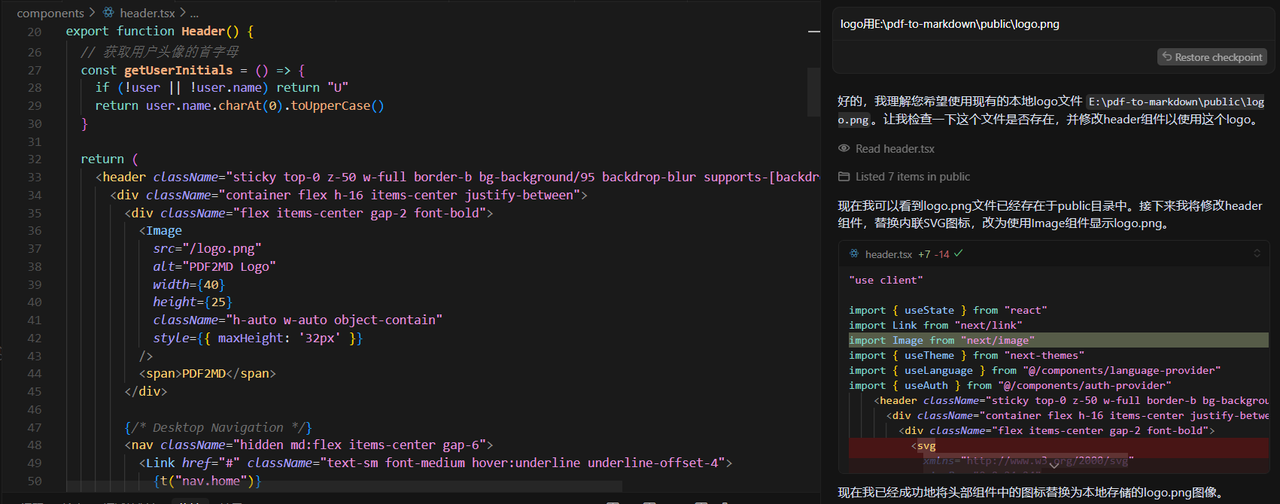Click the React file icon in the breadcrumb
The height and width of the screenshot is (504, 1280).
[107, 14]
